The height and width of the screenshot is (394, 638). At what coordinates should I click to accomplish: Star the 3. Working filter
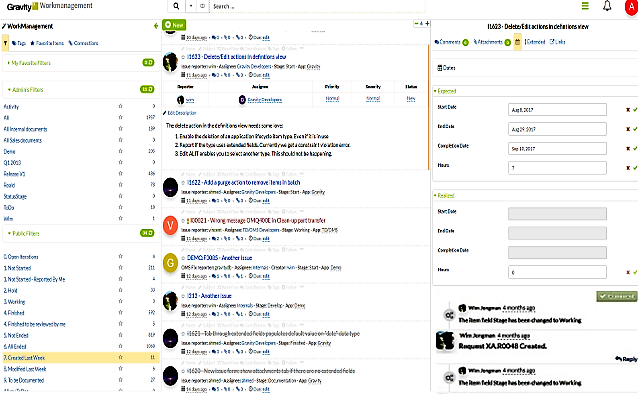click(x=120, y=301)
